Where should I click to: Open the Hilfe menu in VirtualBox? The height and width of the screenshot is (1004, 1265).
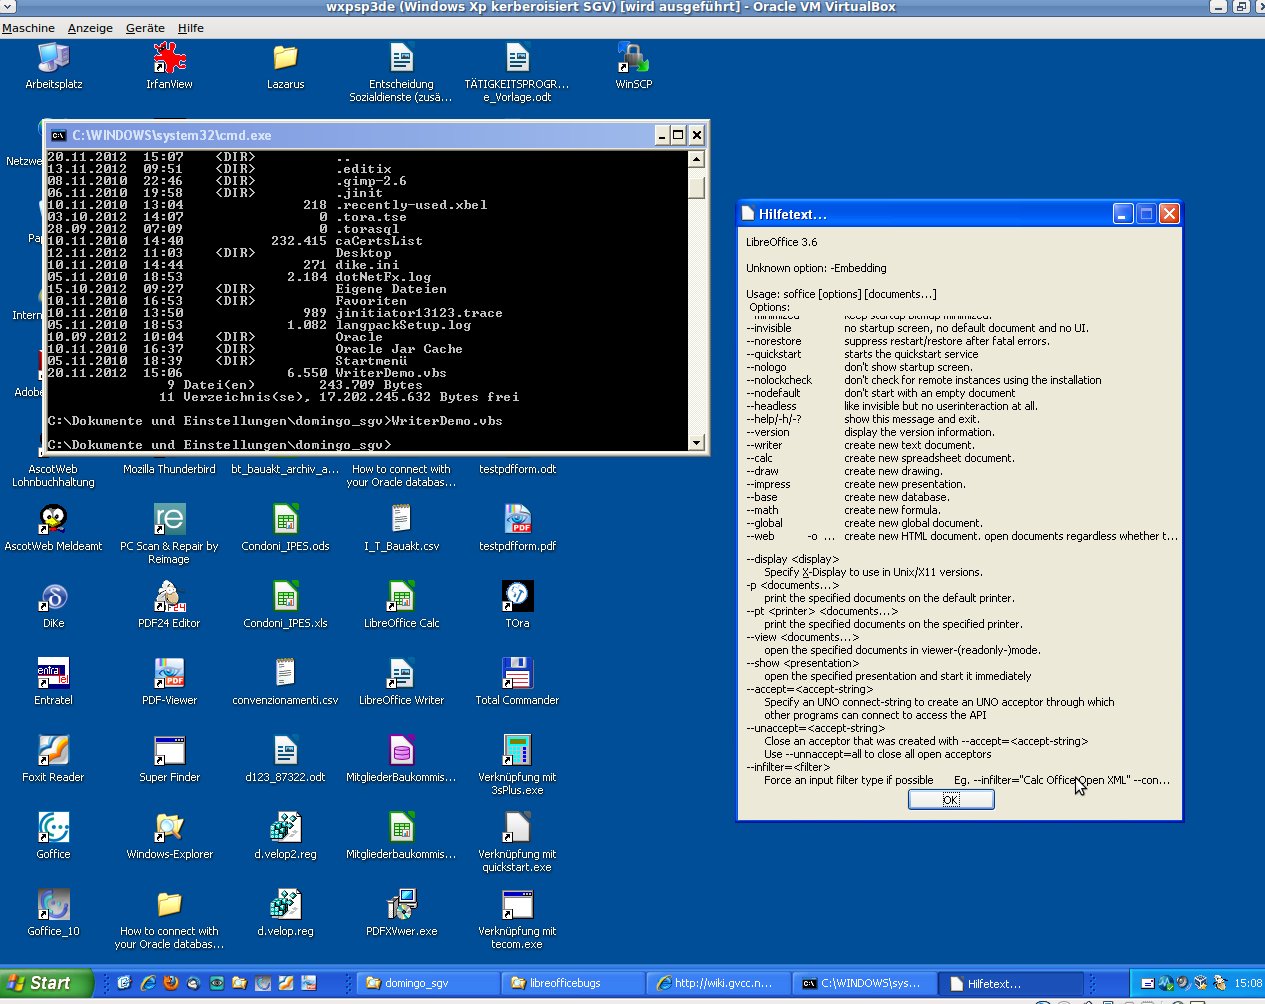(190, 28)
